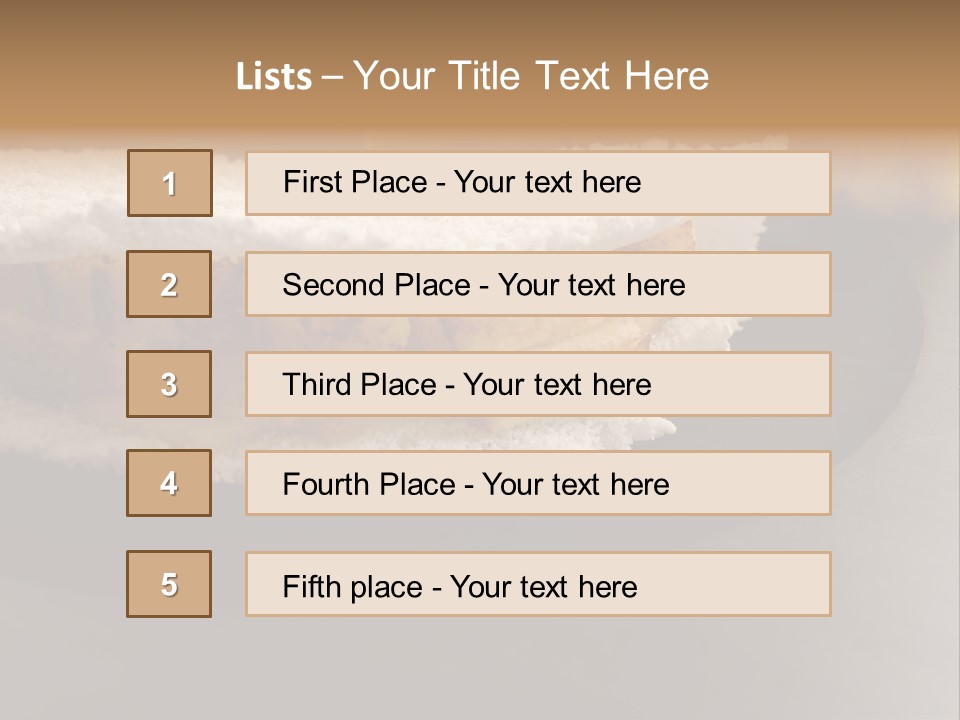This screenshot has width=960, height=720.
Task: Click "Your text here" in Second Place row
Action: point(591,285)
